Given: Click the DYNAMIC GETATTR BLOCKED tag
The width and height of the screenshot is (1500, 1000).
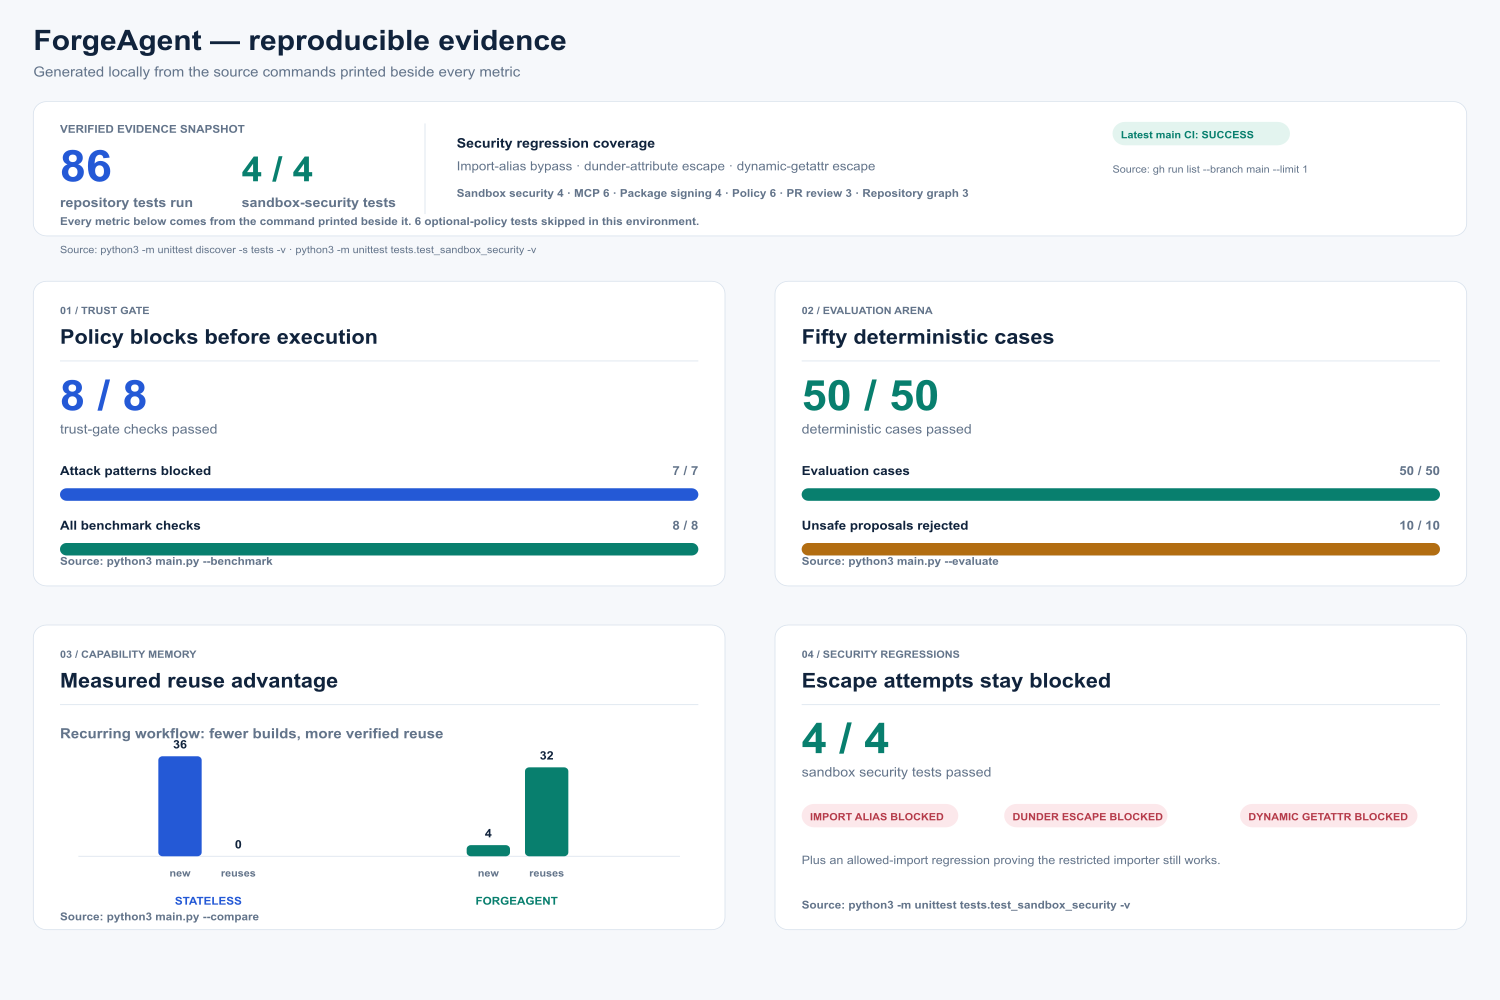Looking at the screenshot, I should click(1328, 816).
